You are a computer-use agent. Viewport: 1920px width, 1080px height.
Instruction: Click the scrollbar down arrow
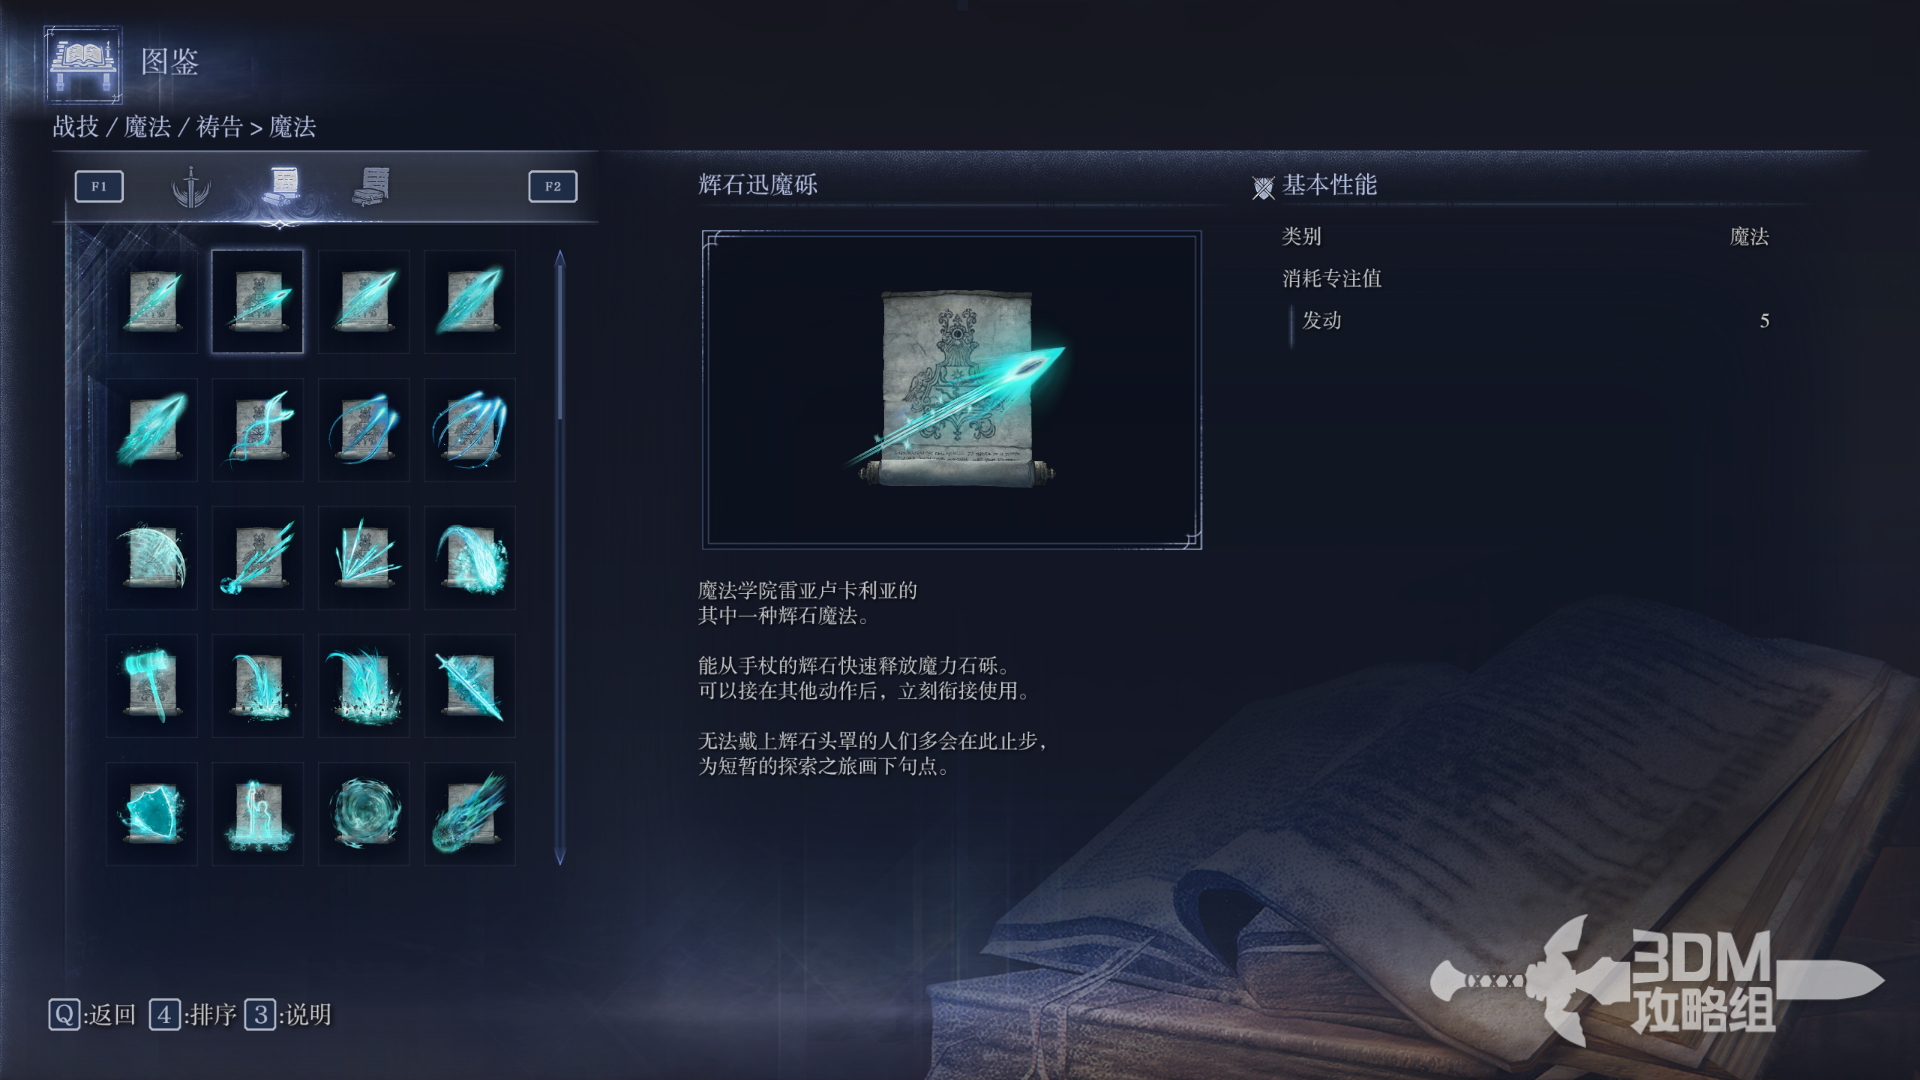(560, 858)
